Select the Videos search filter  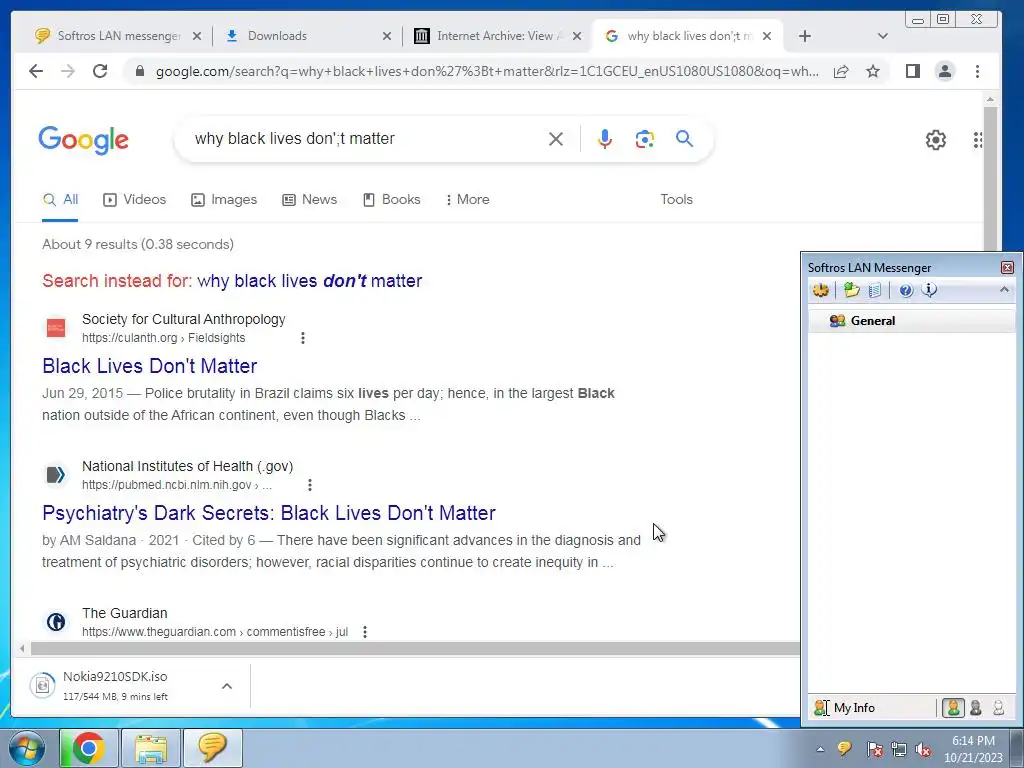pyautogui.click(x=135, y=200)
